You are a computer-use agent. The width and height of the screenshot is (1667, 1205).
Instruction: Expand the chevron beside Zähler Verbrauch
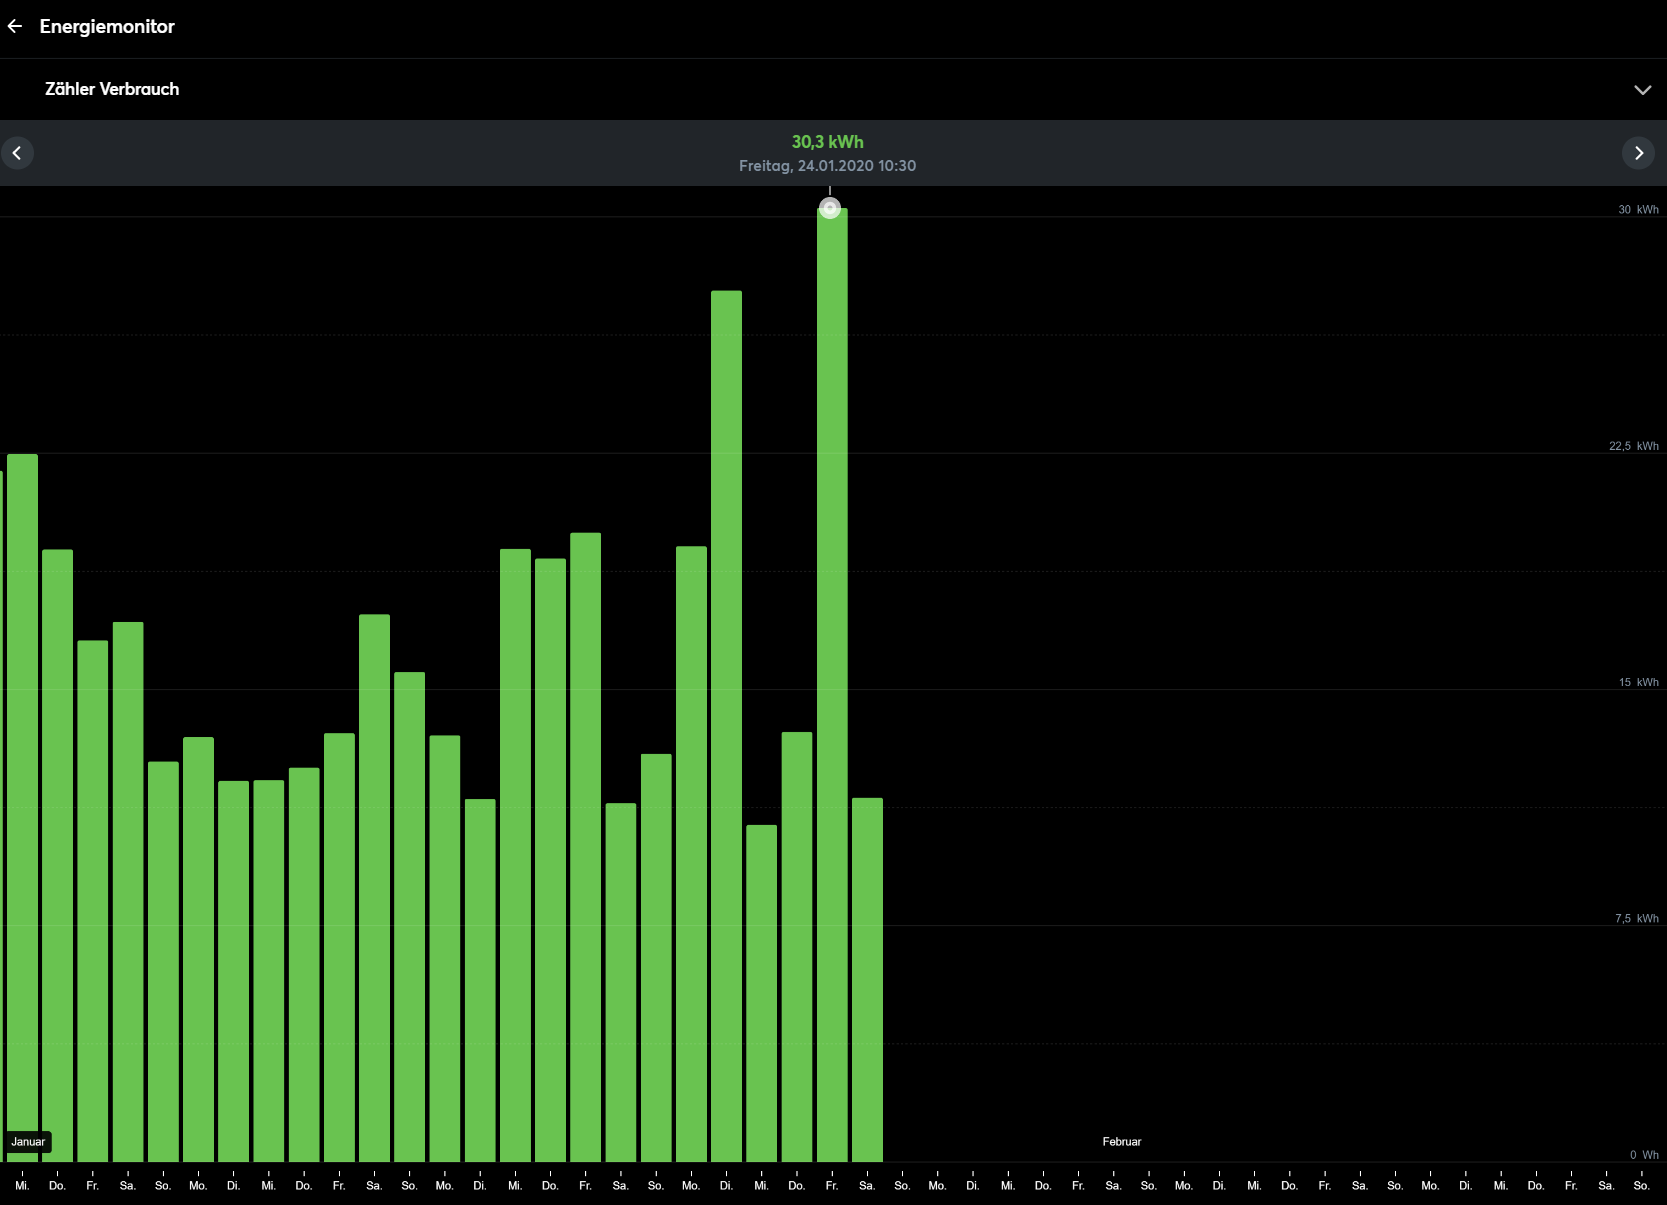[x=1642, y=90]
